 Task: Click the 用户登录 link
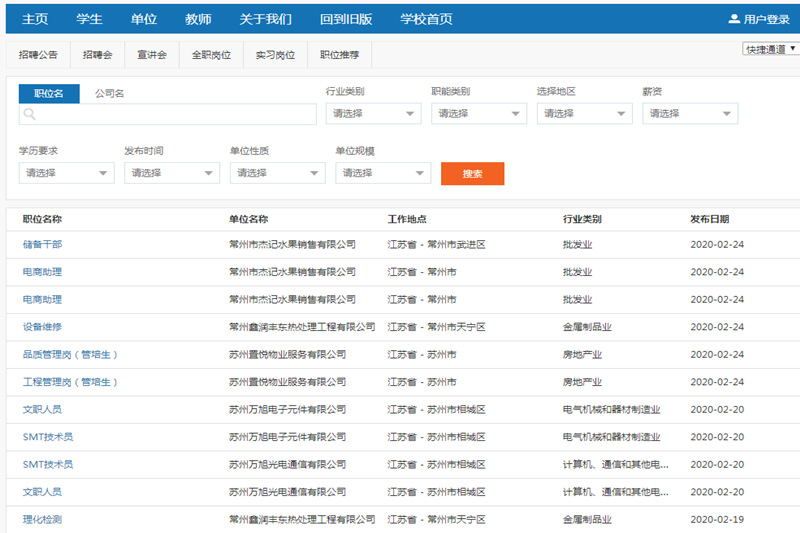point(766,19)
